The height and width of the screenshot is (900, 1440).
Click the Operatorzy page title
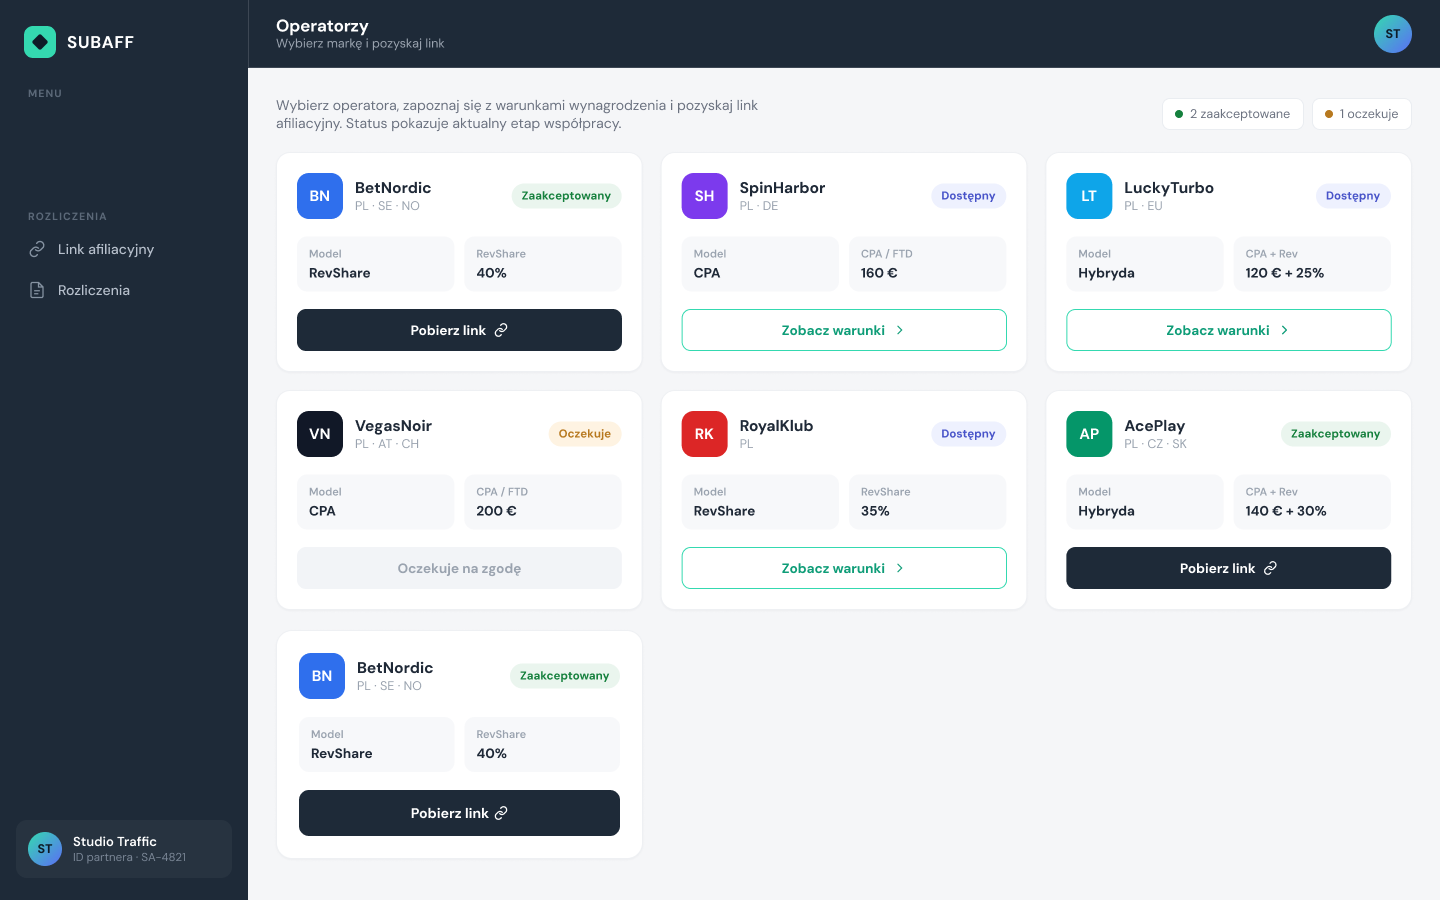pyautogui.click(x=322, y=26)
